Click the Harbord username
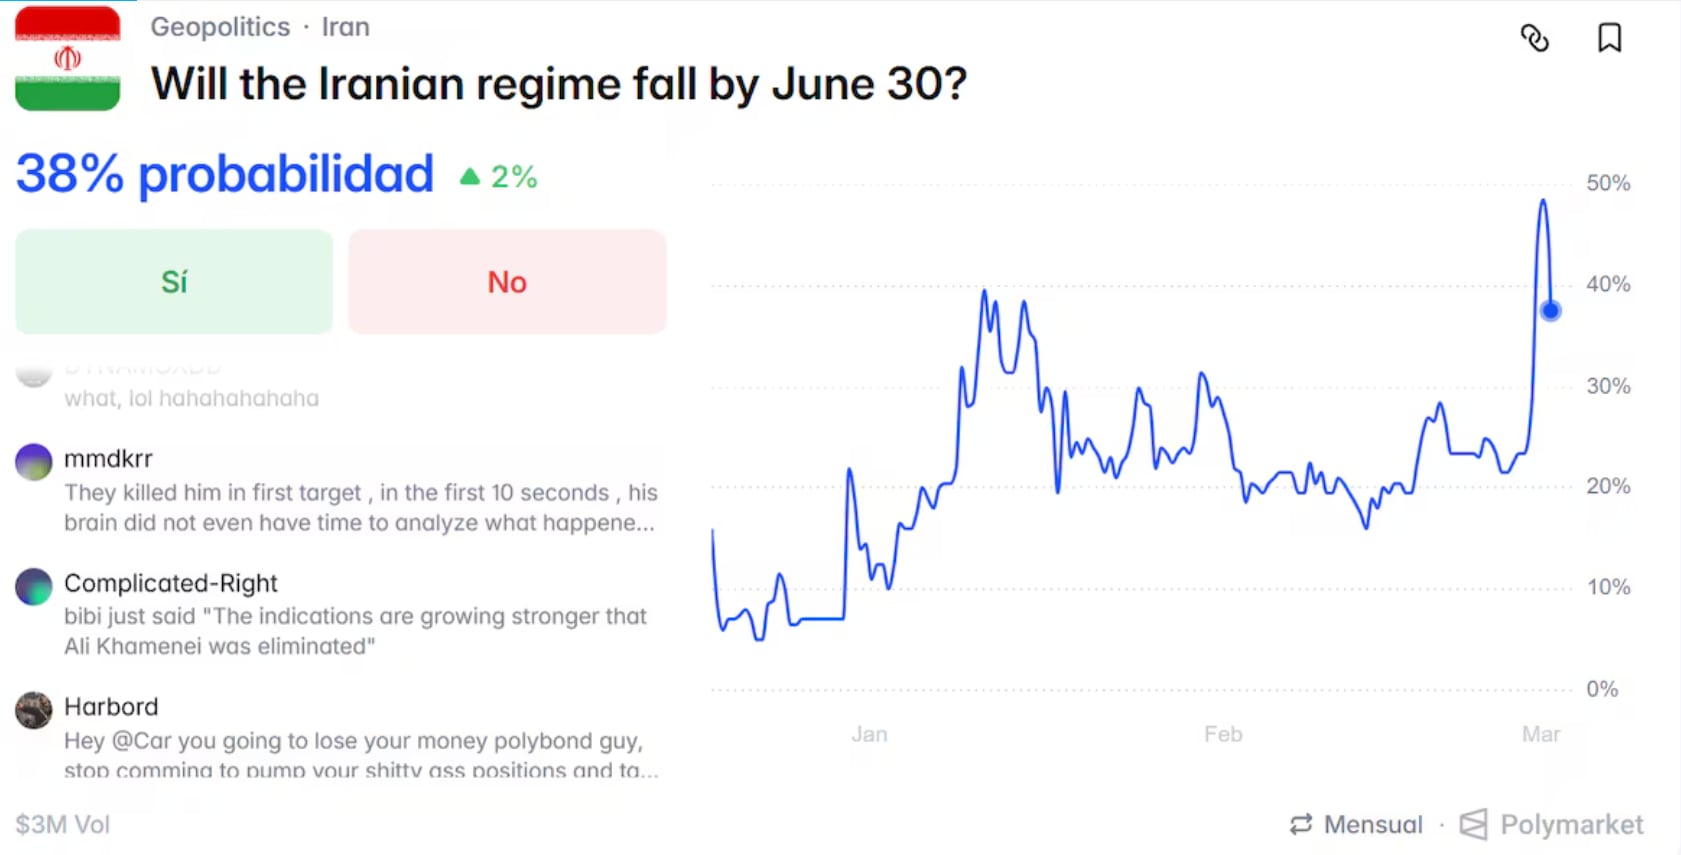Image resolution: width=1681 pixels, height=855 pixels. (111, 707)
